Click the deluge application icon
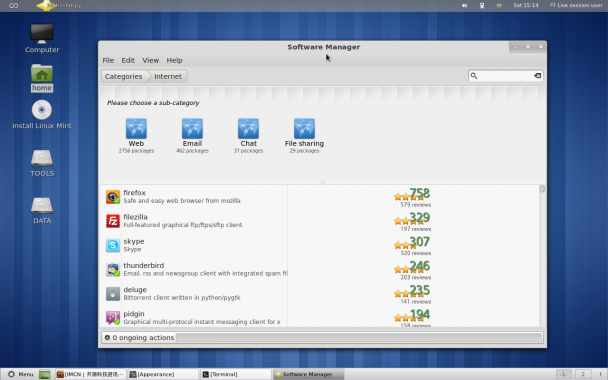 (113, 294)
